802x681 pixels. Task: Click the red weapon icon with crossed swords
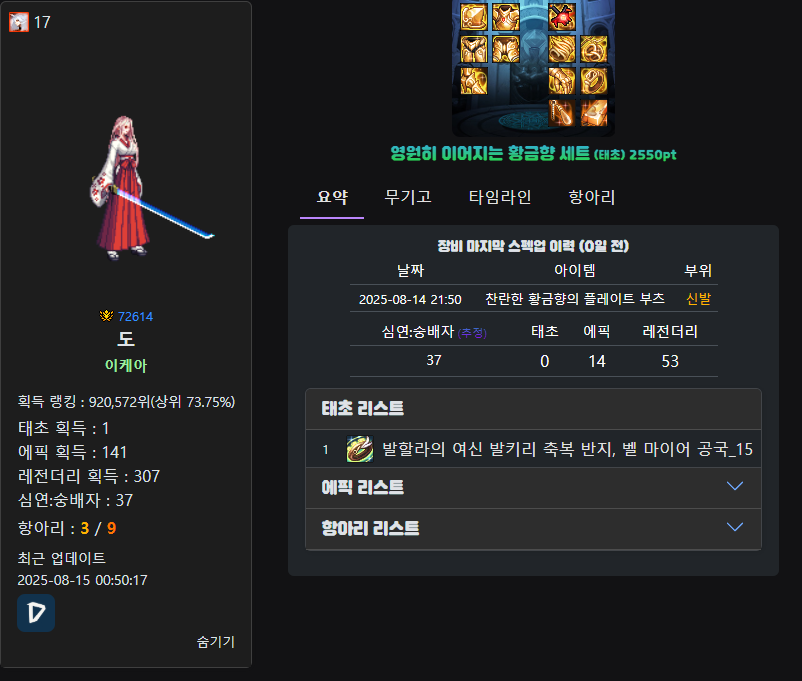pyautogui.click(x=562, y=17)
